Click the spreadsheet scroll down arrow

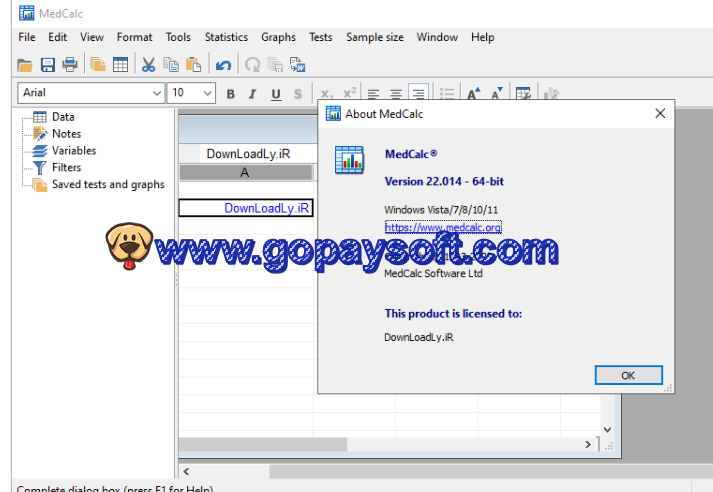point(607,430)
